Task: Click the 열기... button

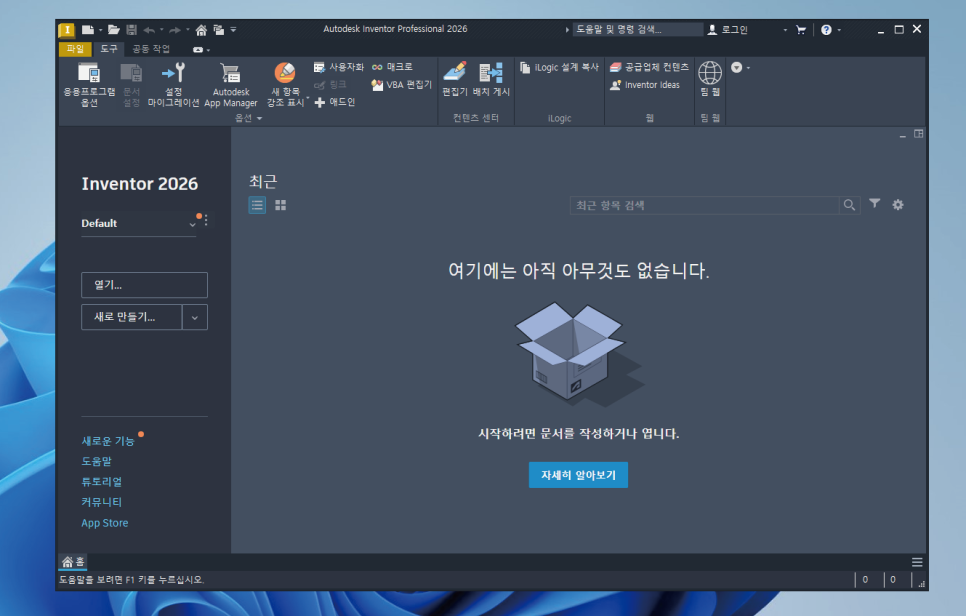Action: coord(144,285)
